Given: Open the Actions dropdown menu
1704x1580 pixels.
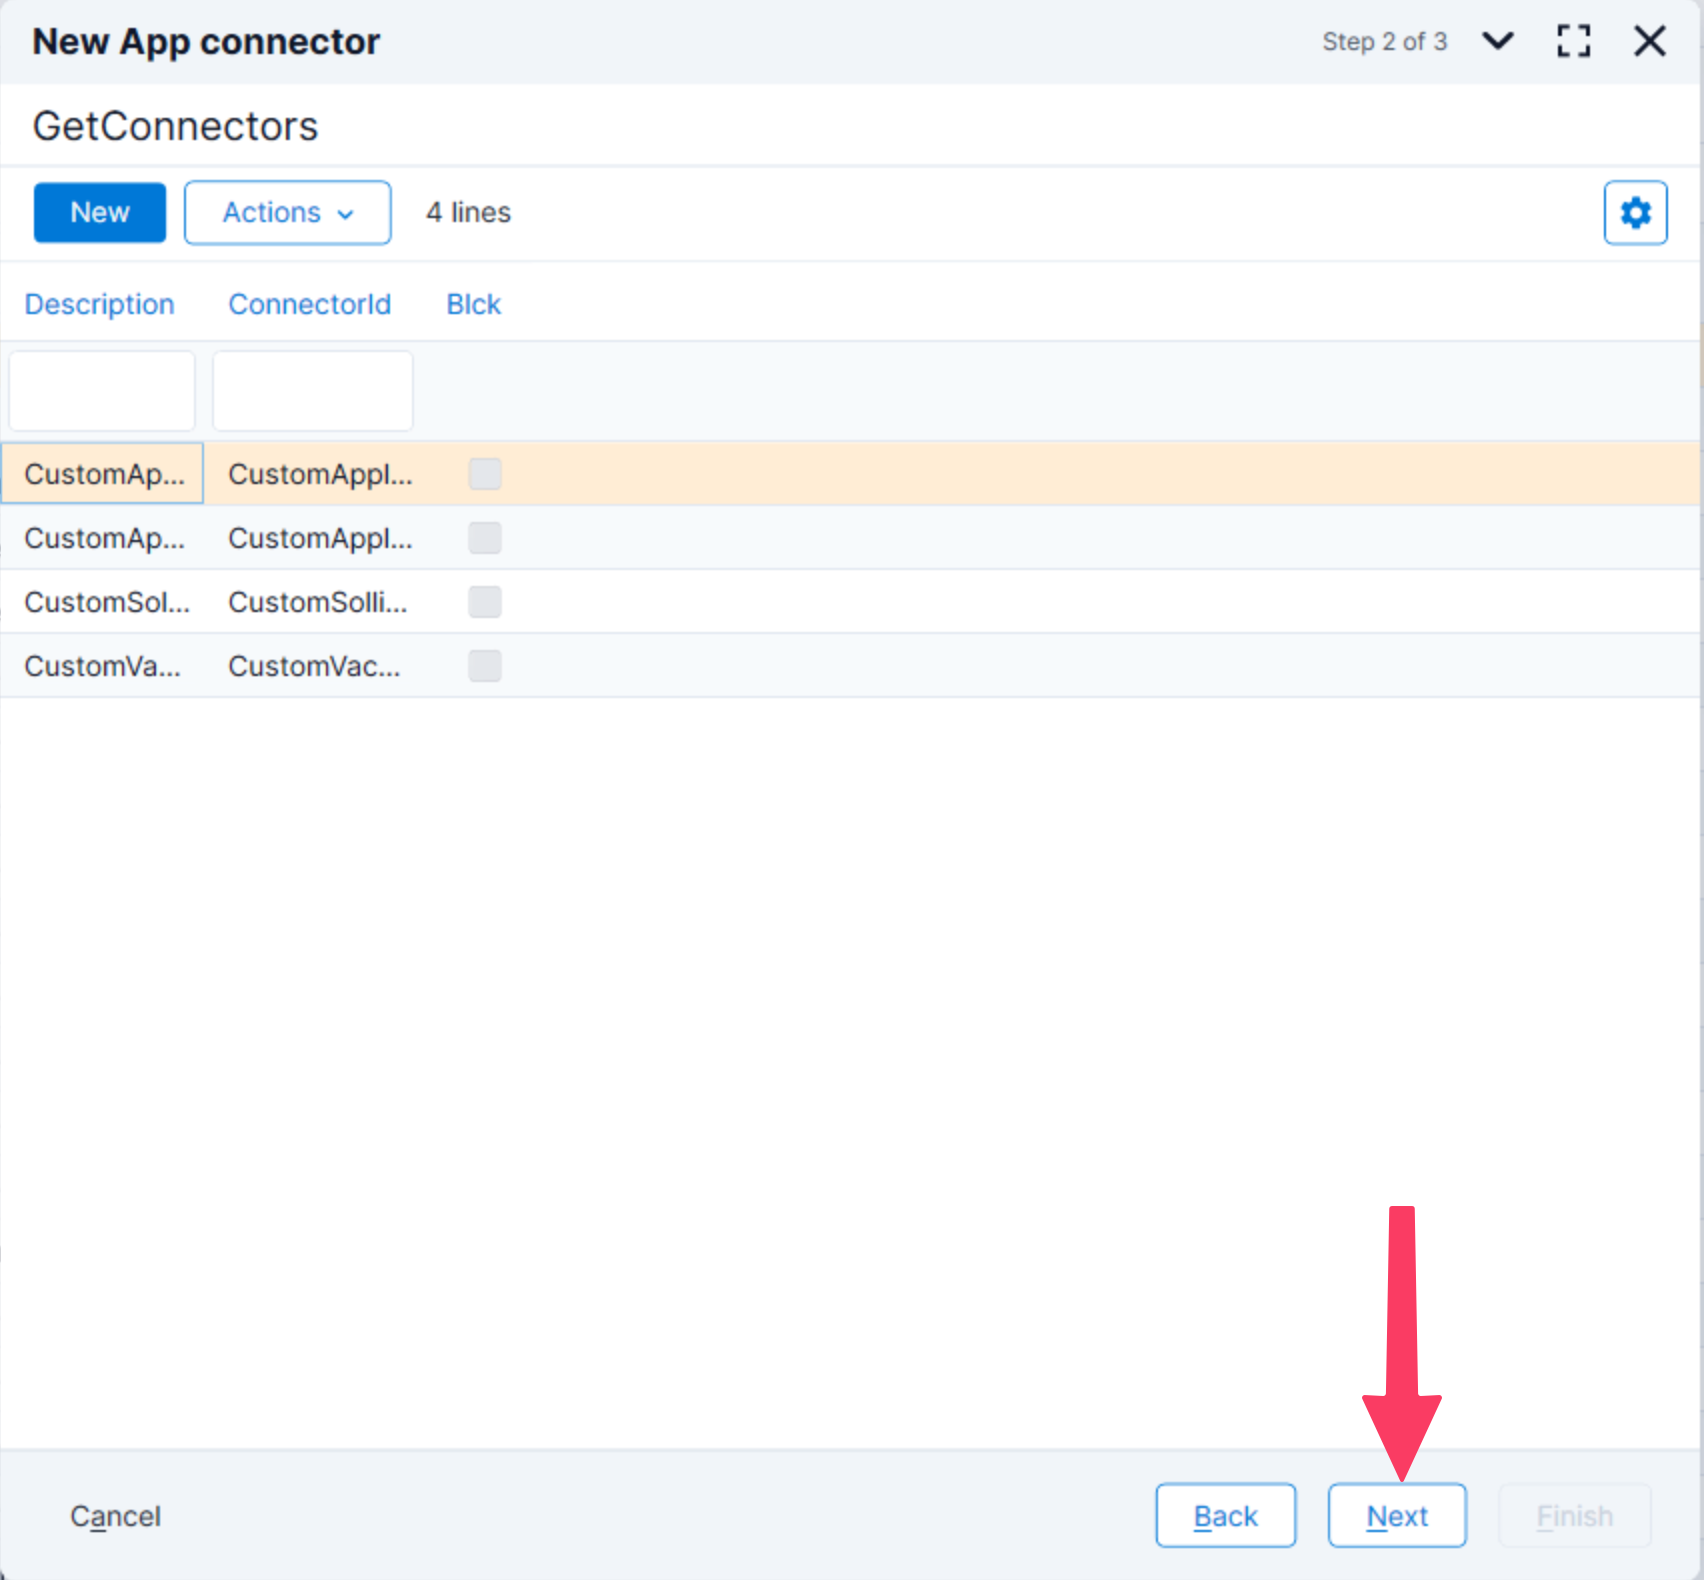Looking at the screenshot, I should 287,213.
